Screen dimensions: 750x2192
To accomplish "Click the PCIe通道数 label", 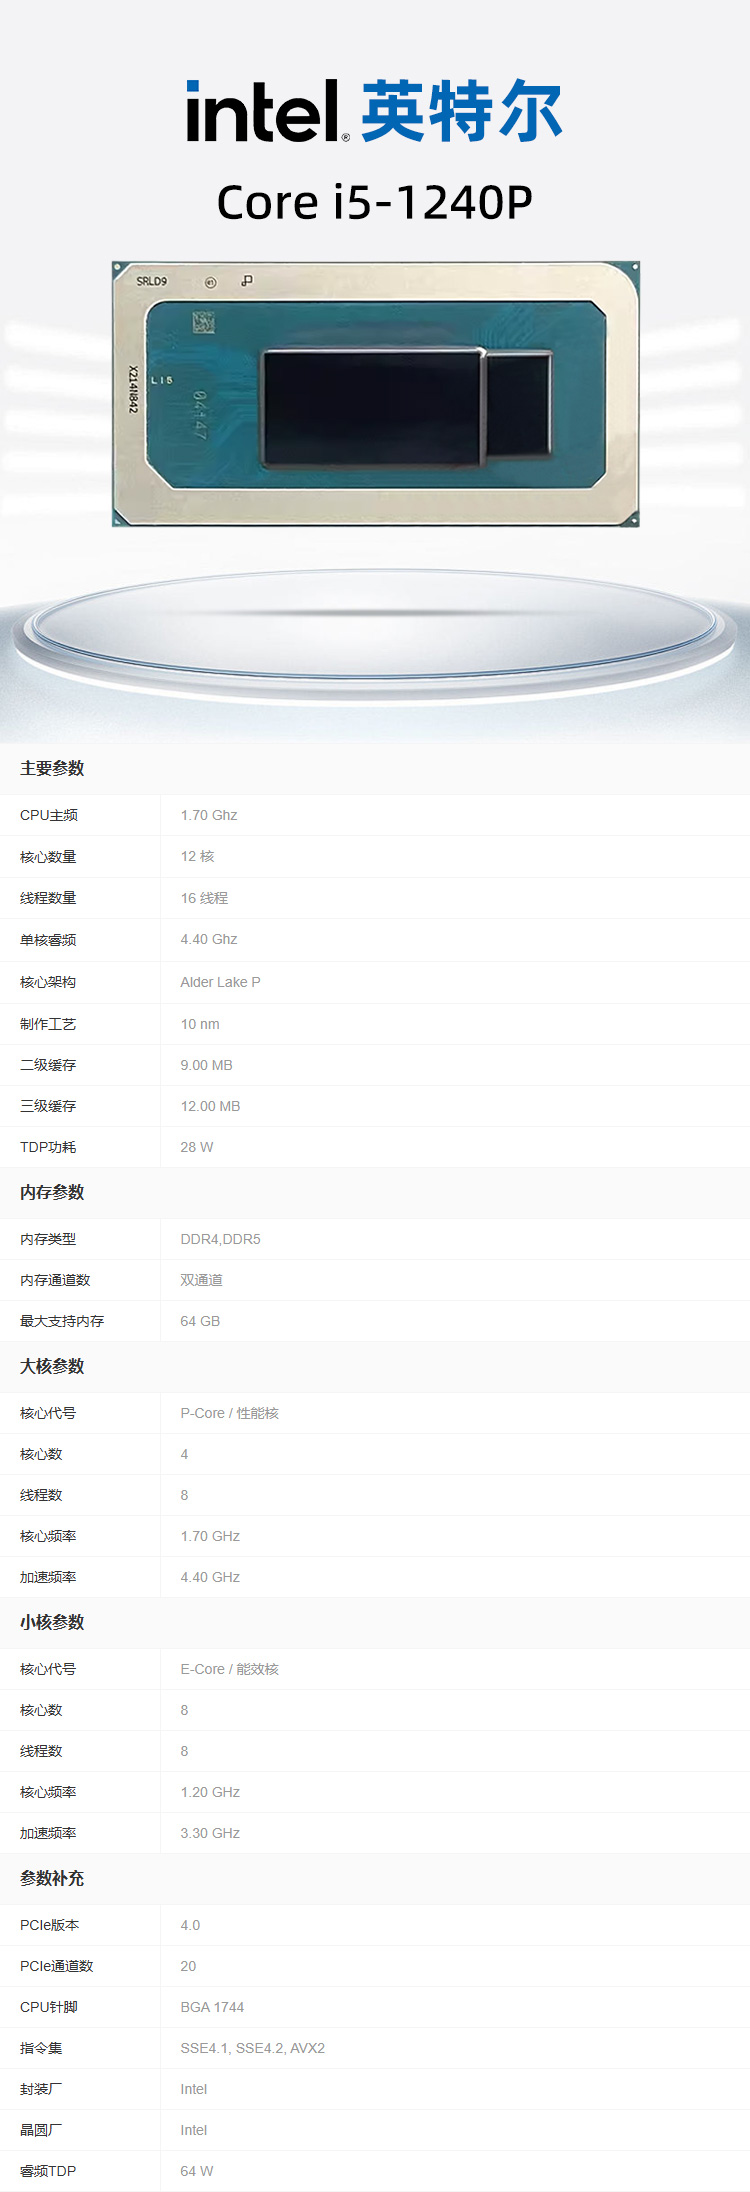I will (x=56, y=1966).
